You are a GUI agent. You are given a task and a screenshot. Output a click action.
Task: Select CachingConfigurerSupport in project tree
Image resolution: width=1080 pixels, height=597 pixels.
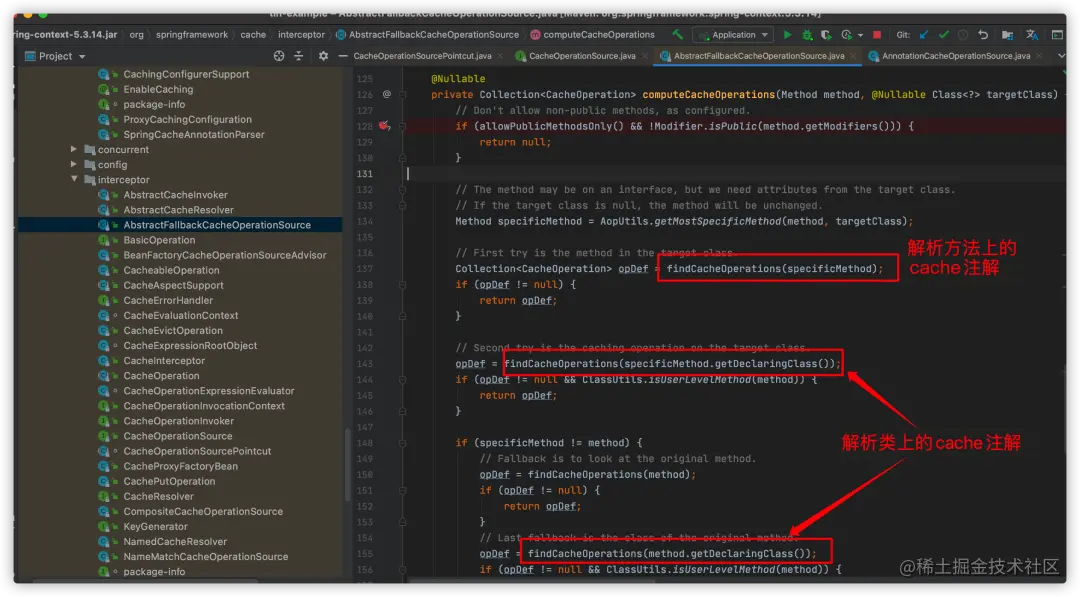point(186,74)
